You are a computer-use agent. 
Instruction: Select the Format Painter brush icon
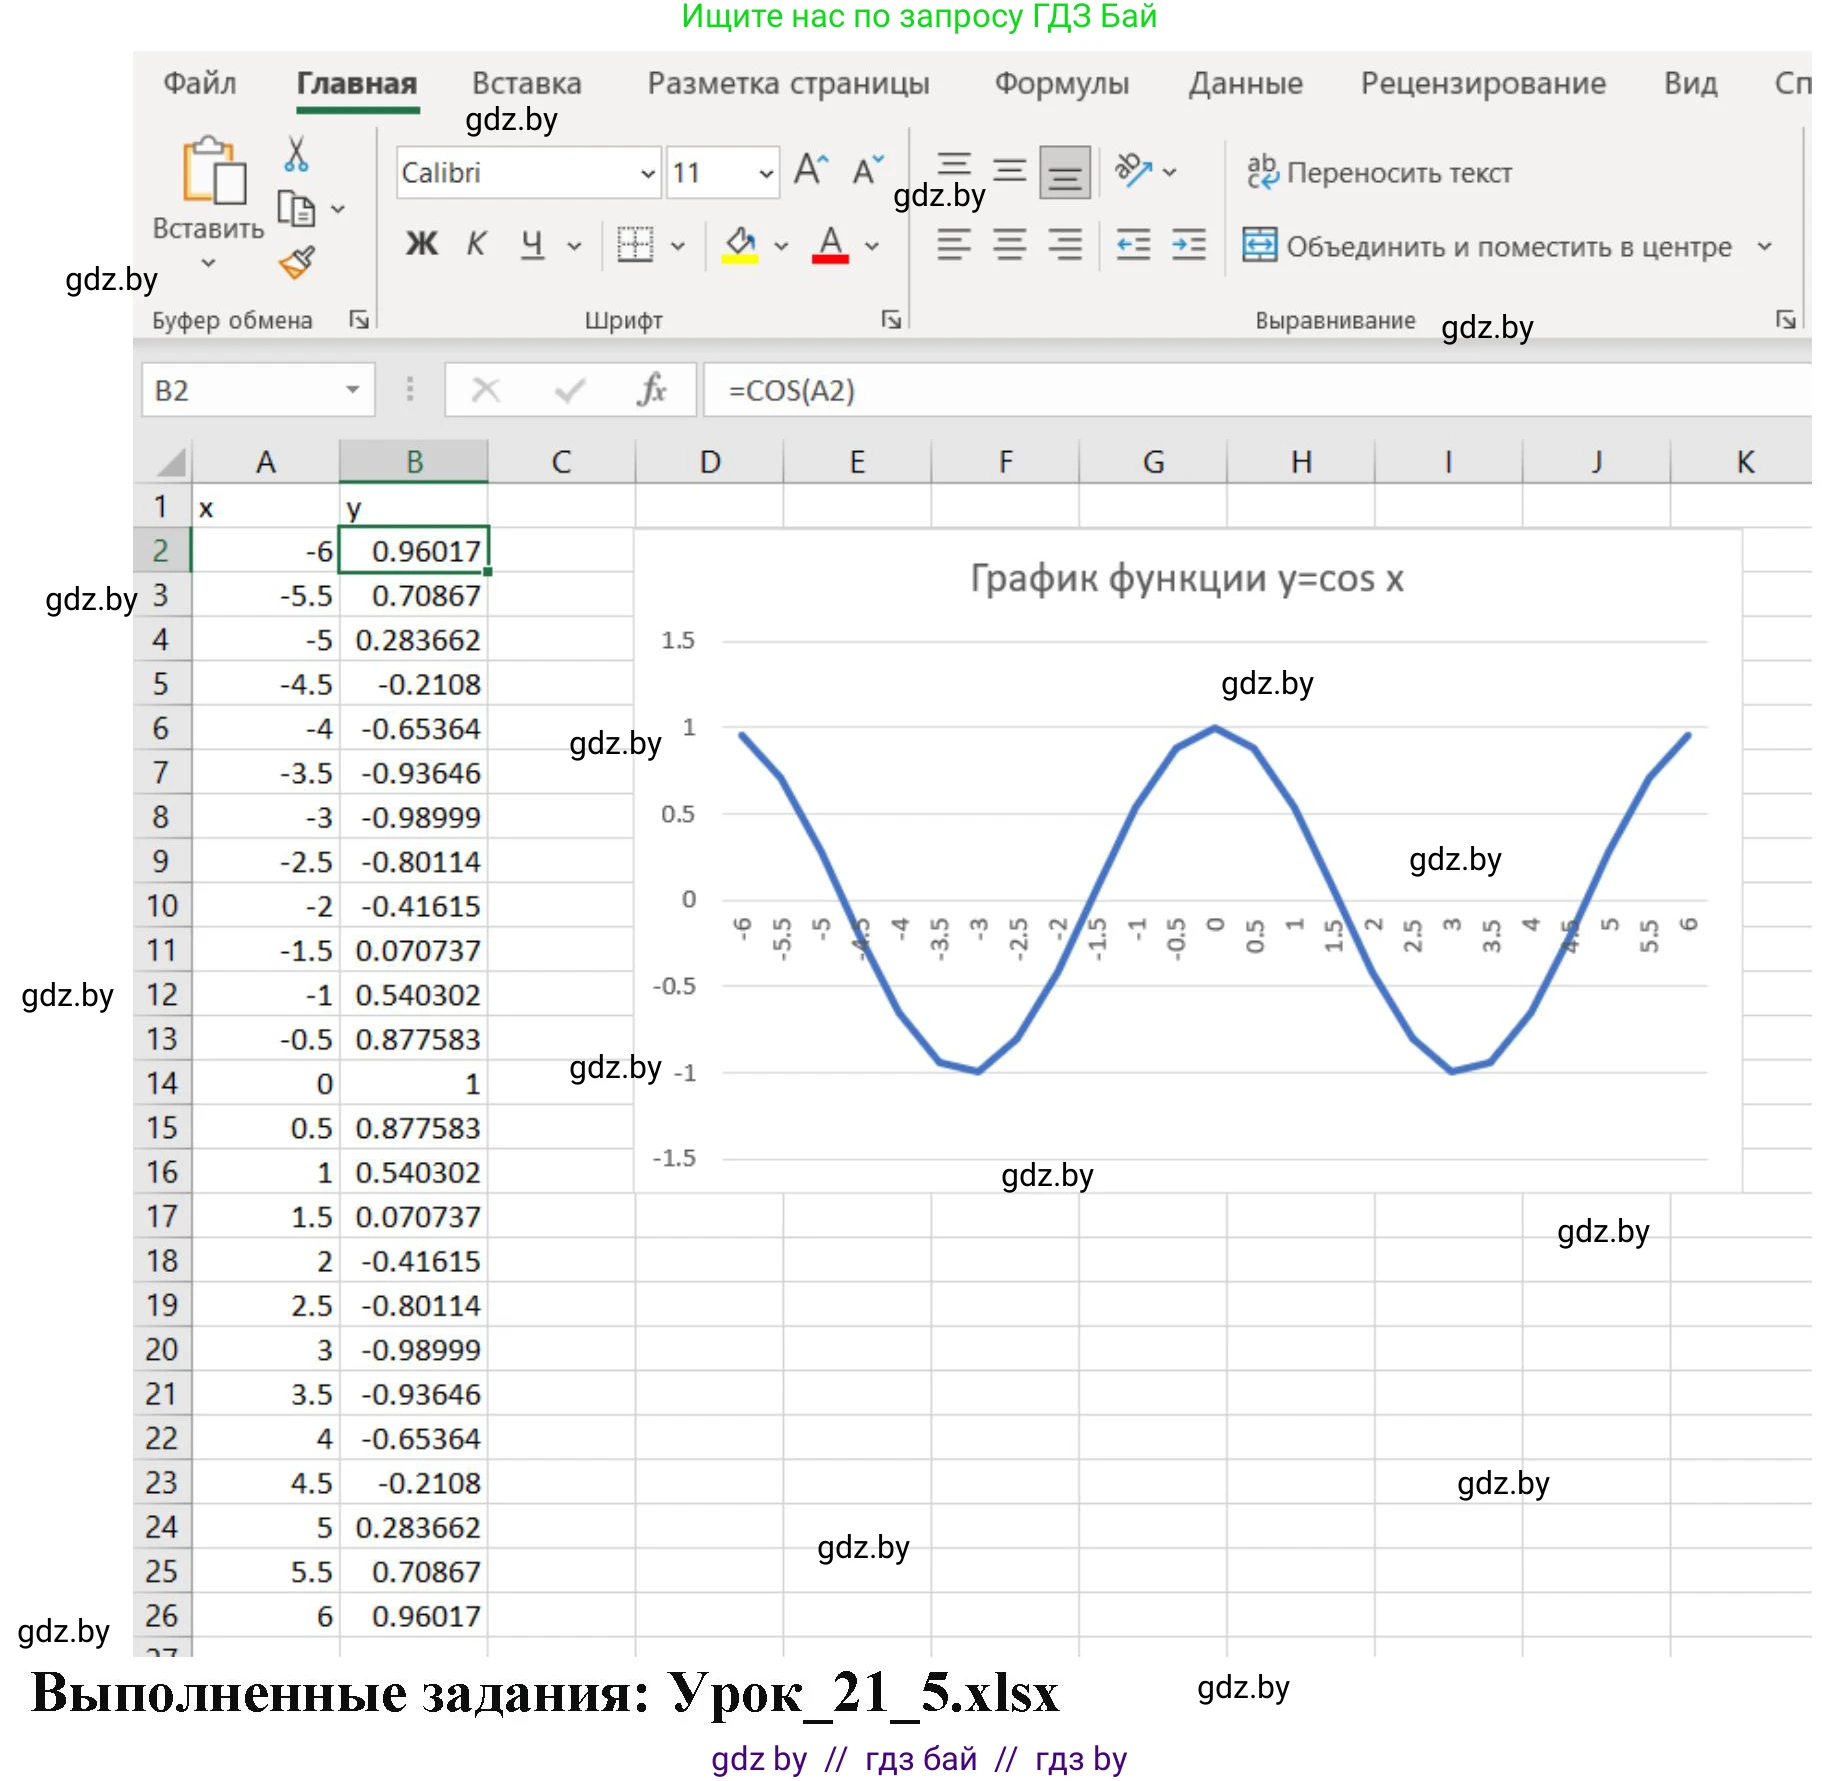297,263
